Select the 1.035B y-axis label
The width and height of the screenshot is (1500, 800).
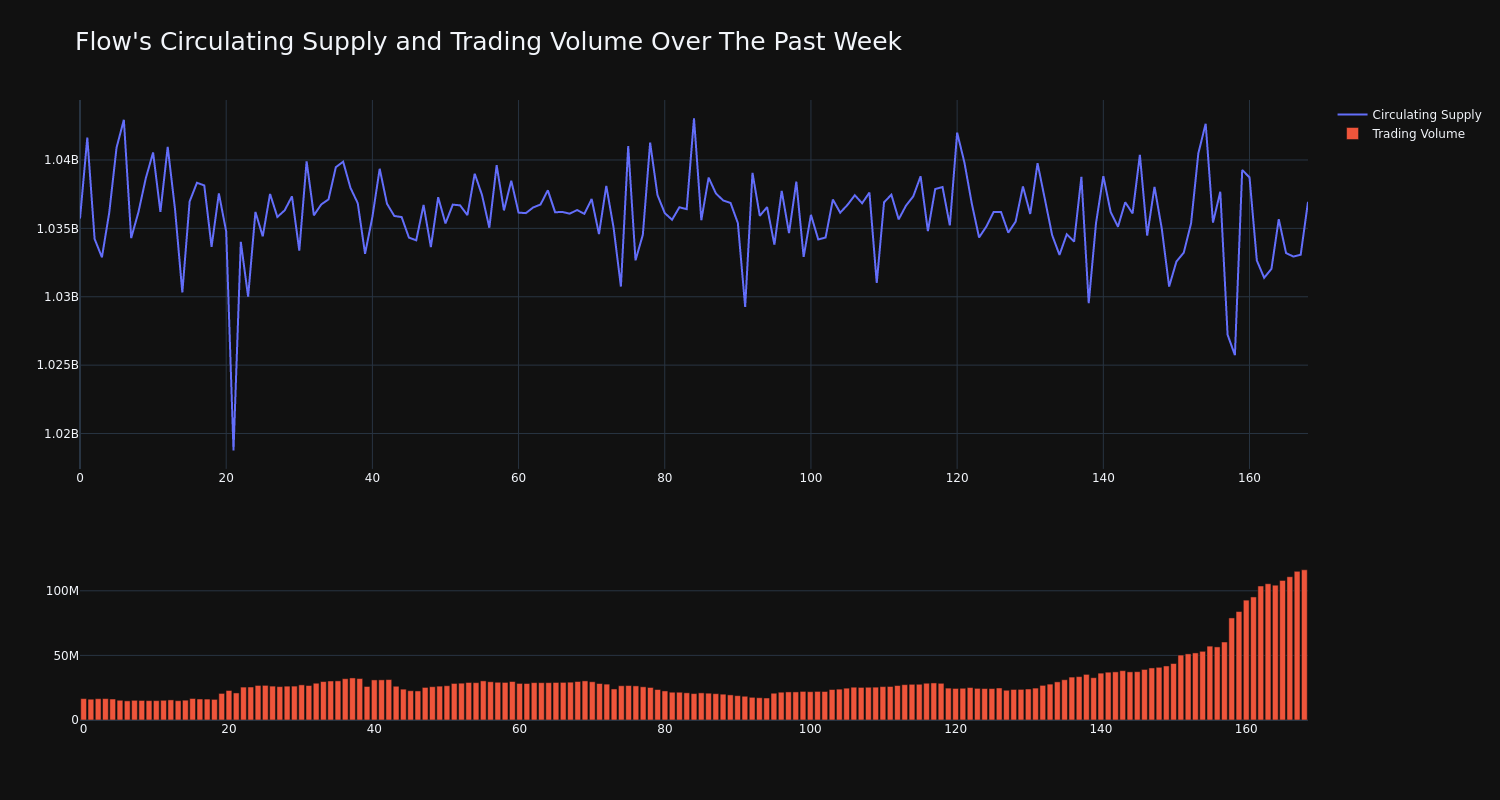[x=57, y=229]
